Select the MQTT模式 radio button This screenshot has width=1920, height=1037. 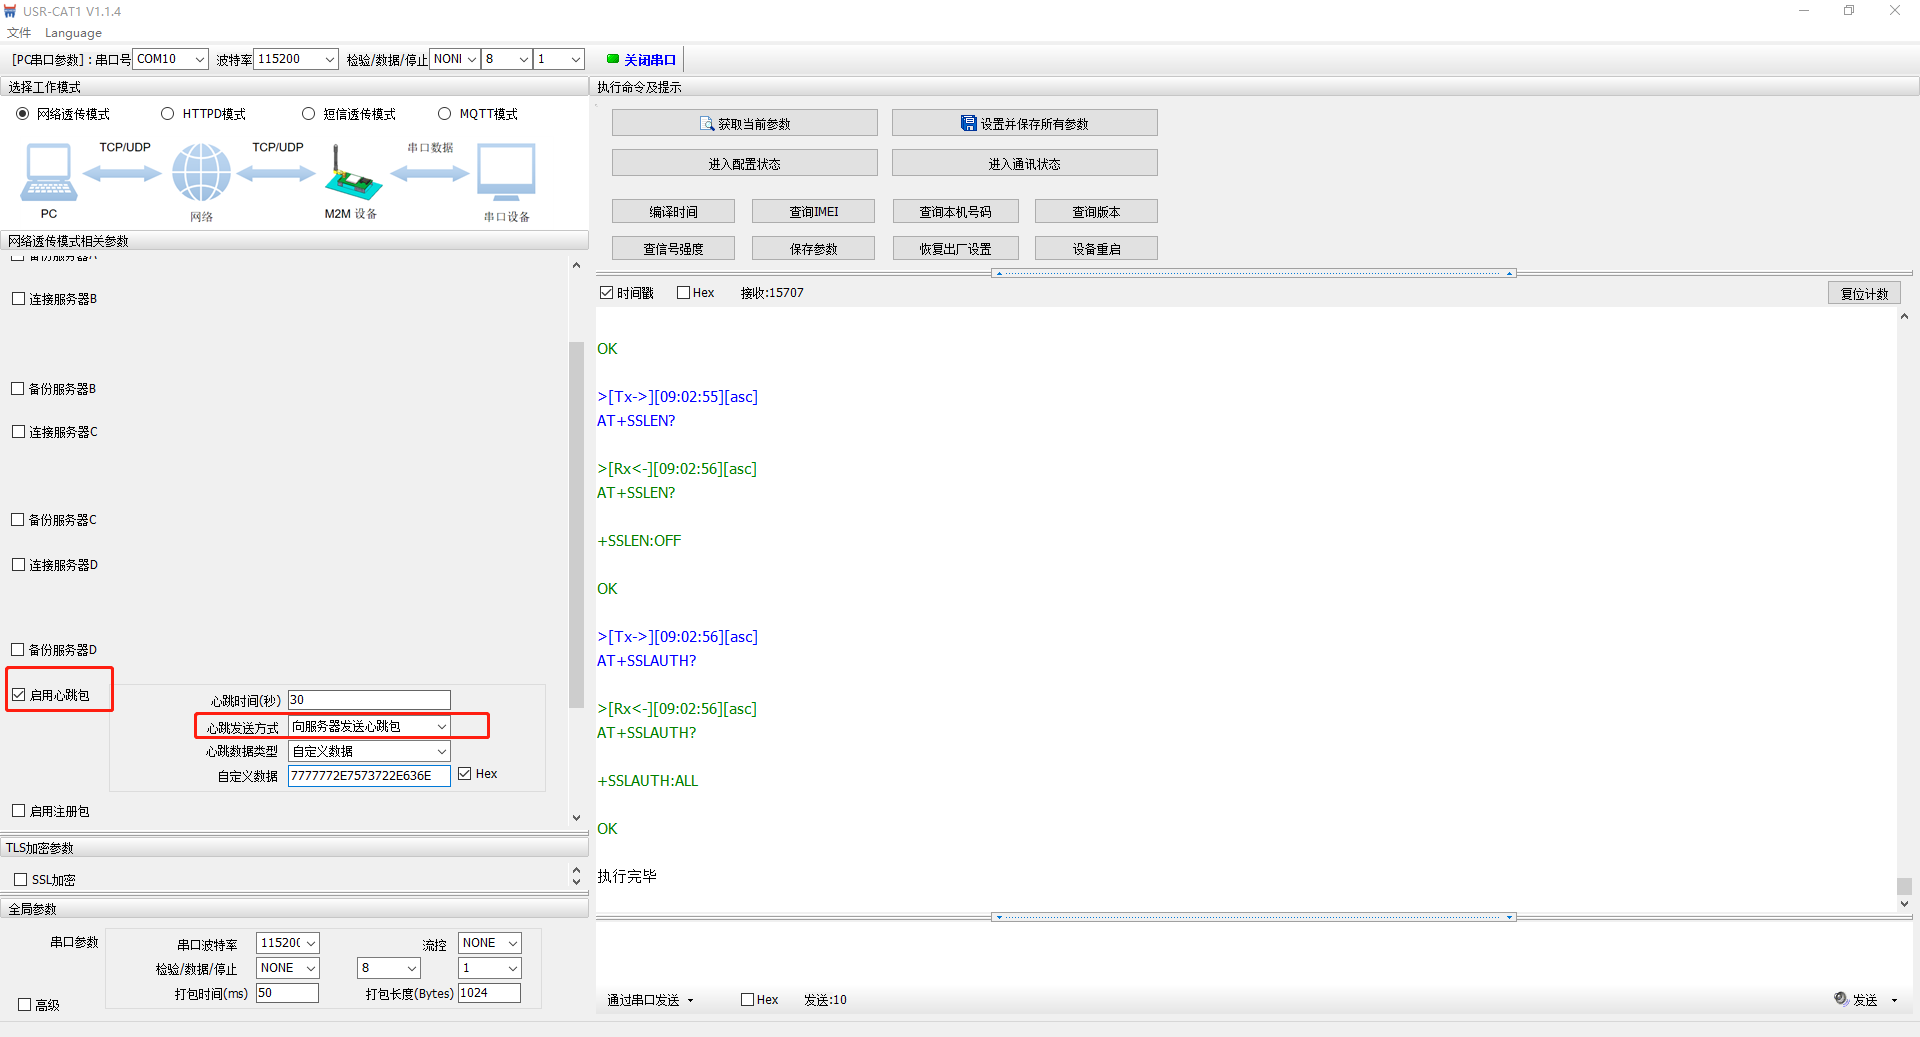(x=445, y=114)
